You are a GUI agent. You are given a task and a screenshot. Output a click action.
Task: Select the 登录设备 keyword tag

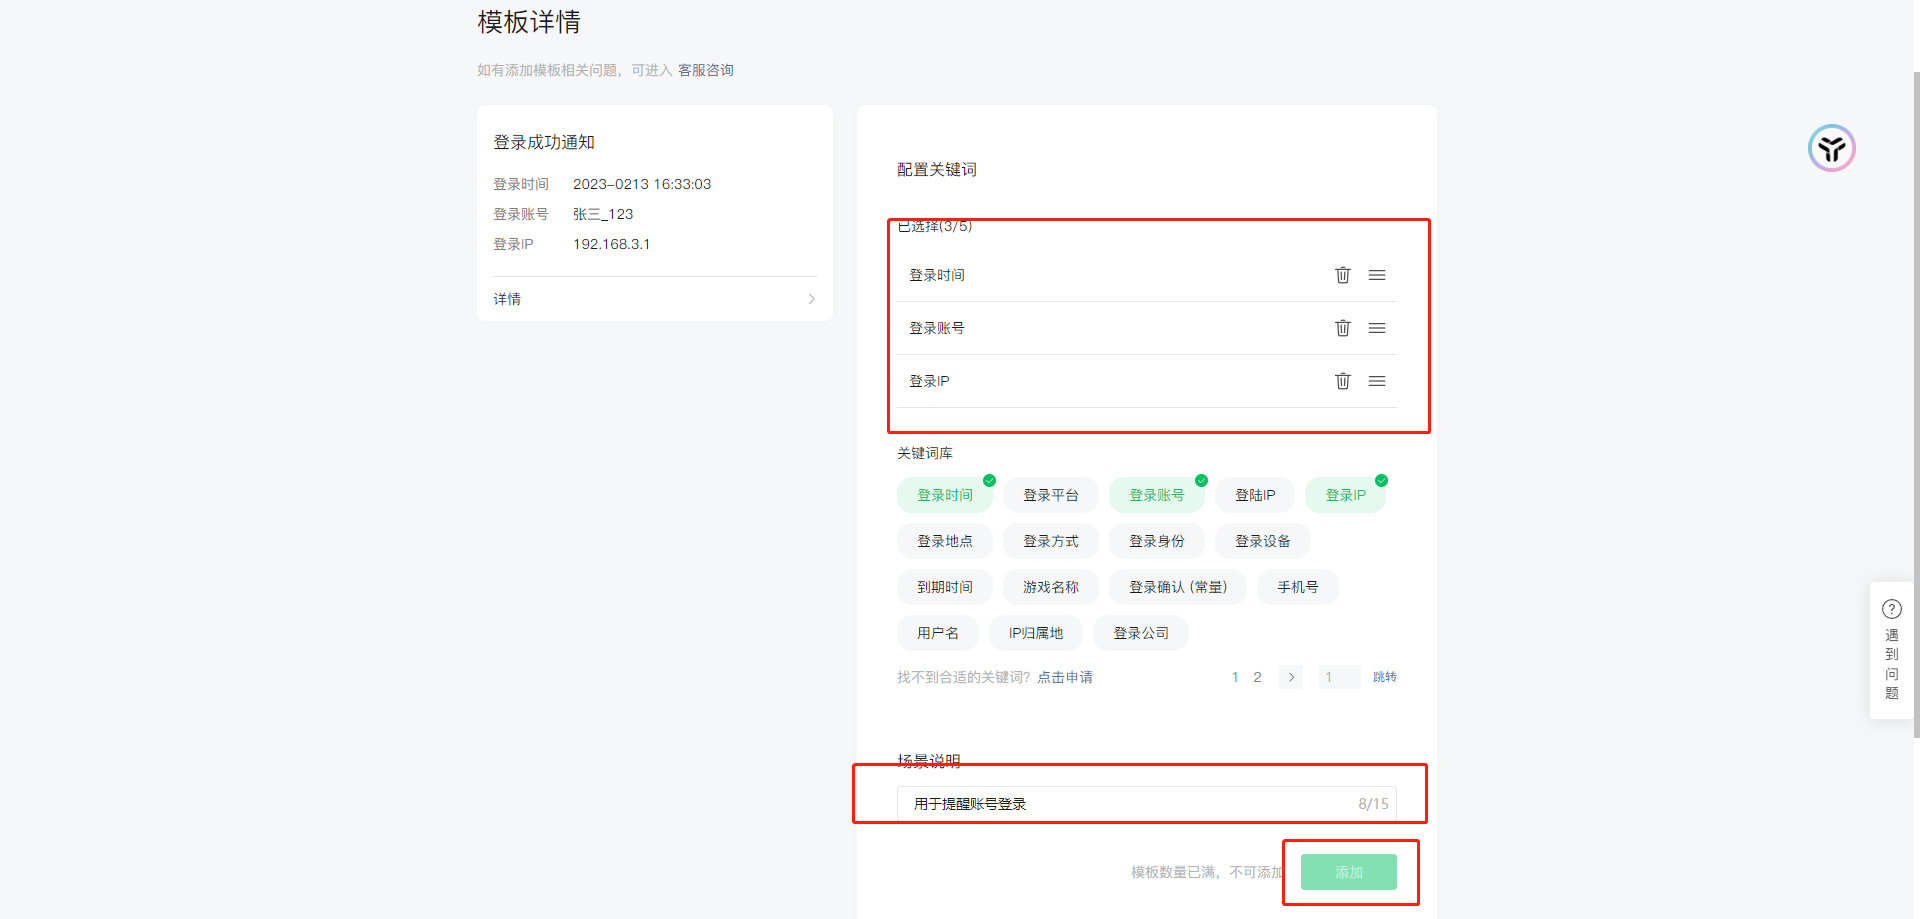[1263, 541]
